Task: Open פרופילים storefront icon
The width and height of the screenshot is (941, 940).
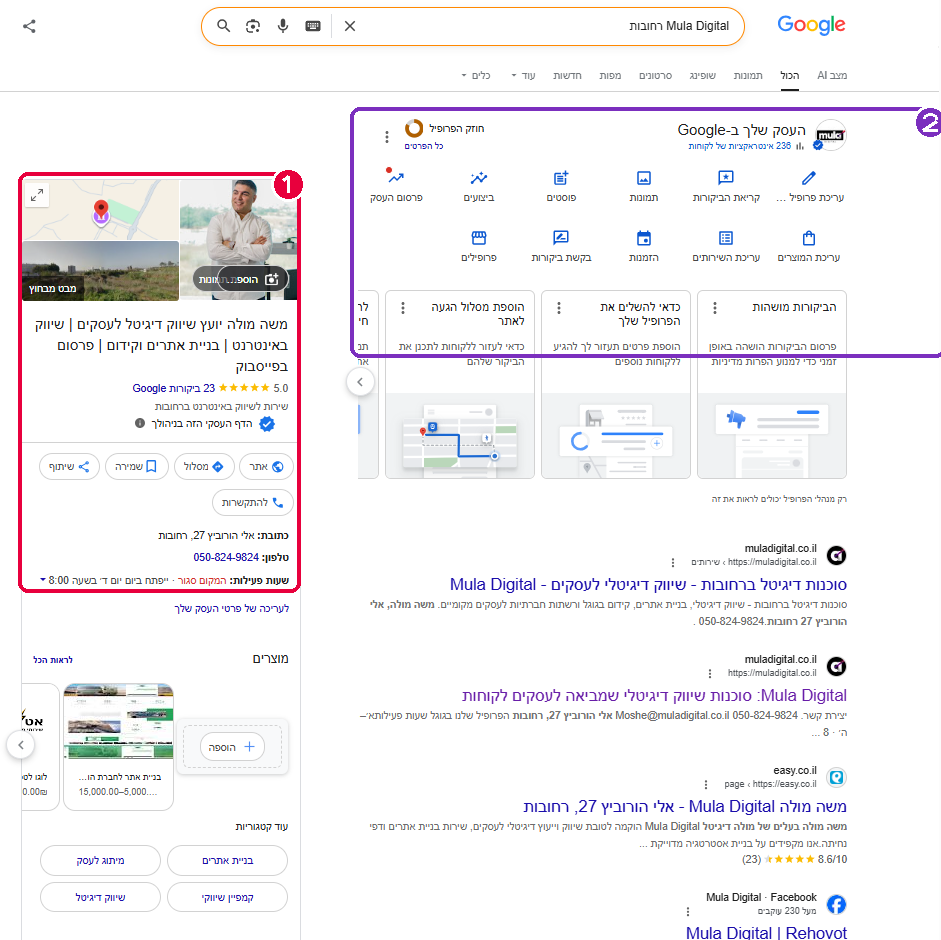Action: tap(478, 238)
